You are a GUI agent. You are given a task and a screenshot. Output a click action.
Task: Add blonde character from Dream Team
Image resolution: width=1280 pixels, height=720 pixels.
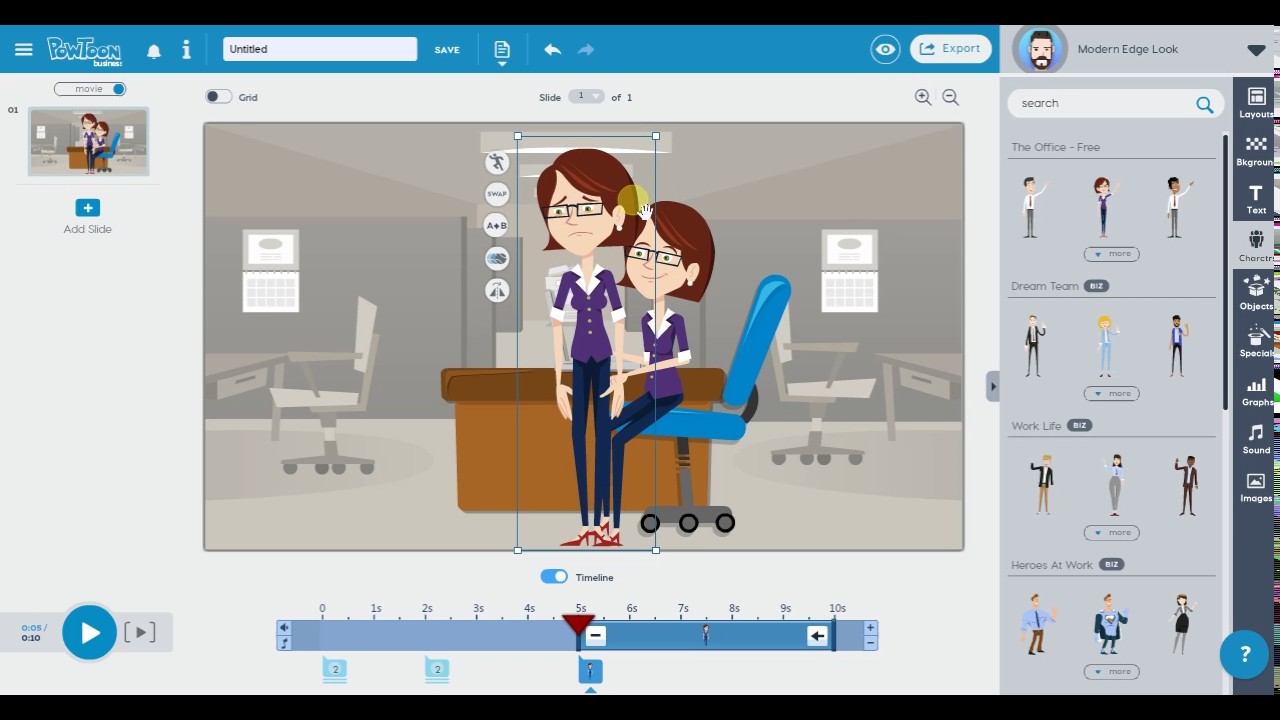[x=1105, y=346]
